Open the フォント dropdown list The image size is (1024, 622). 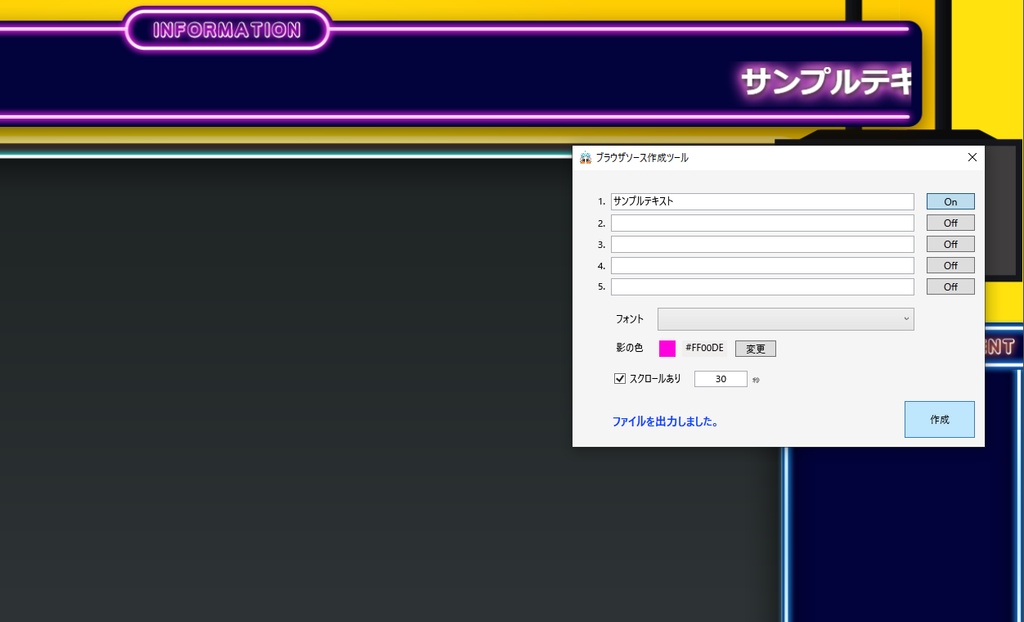785,319
